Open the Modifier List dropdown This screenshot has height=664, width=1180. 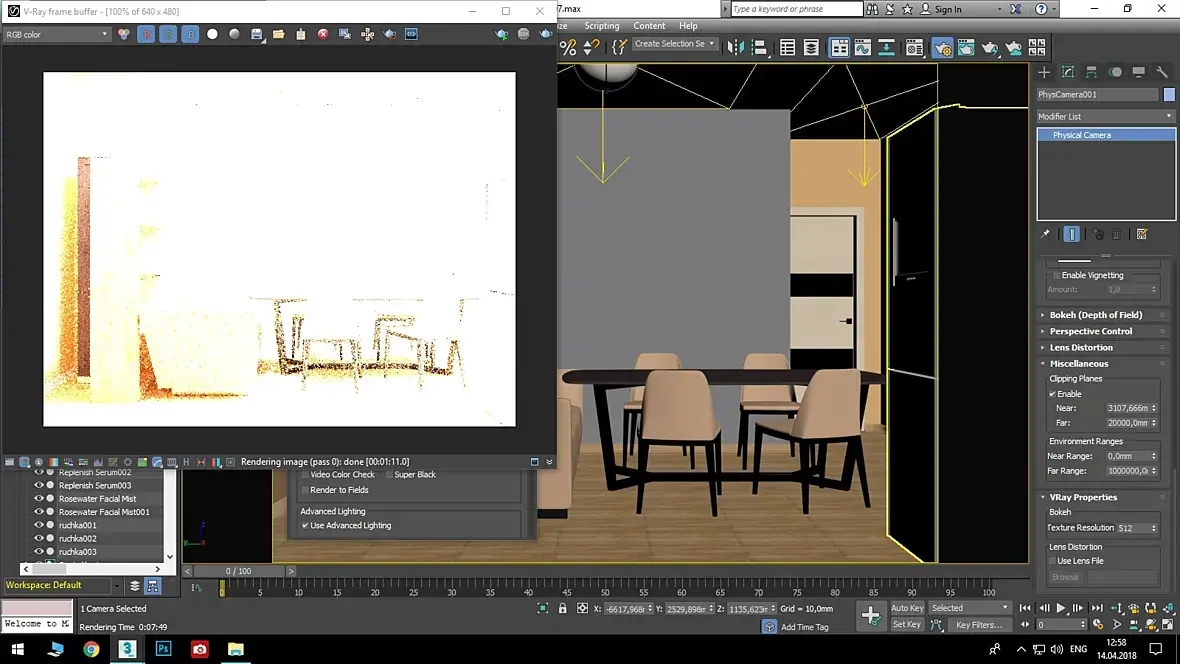tap(1105, 116)
